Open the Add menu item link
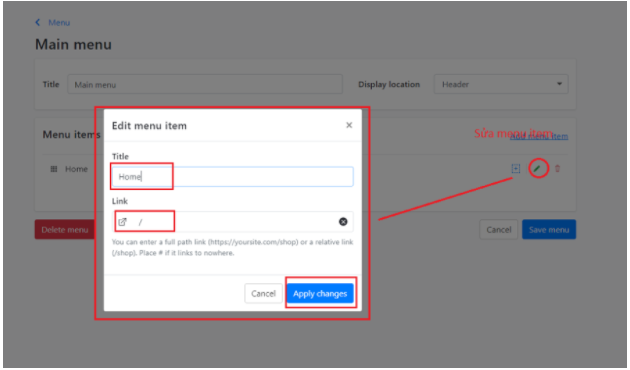Screen dimensions: 630x370 [x=539, y=136]
